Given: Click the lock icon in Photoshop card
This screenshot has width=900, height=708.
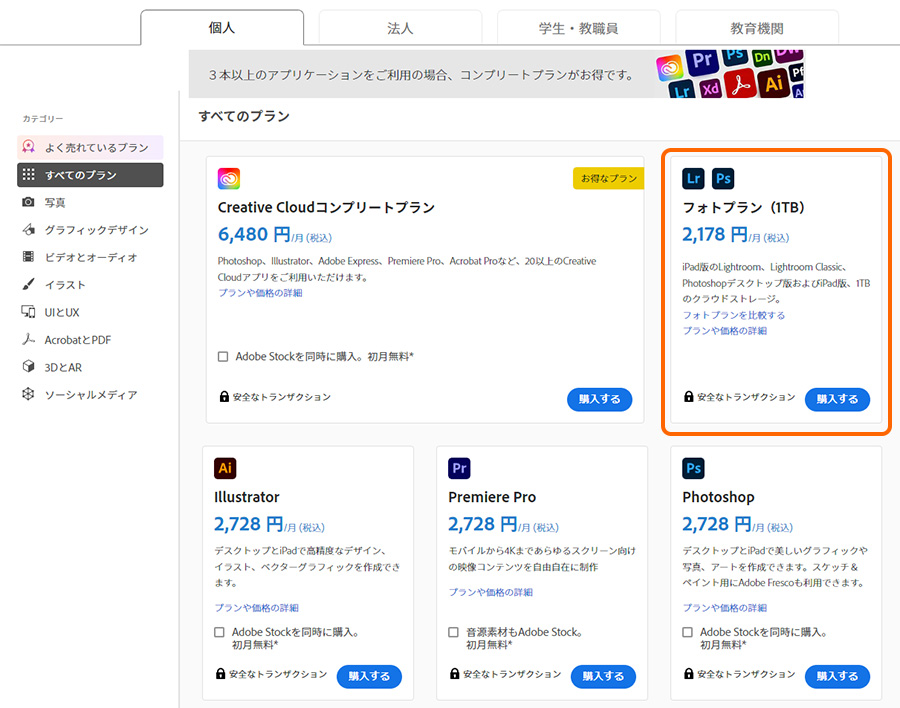Looking at the screenshot, I should 689,674.
